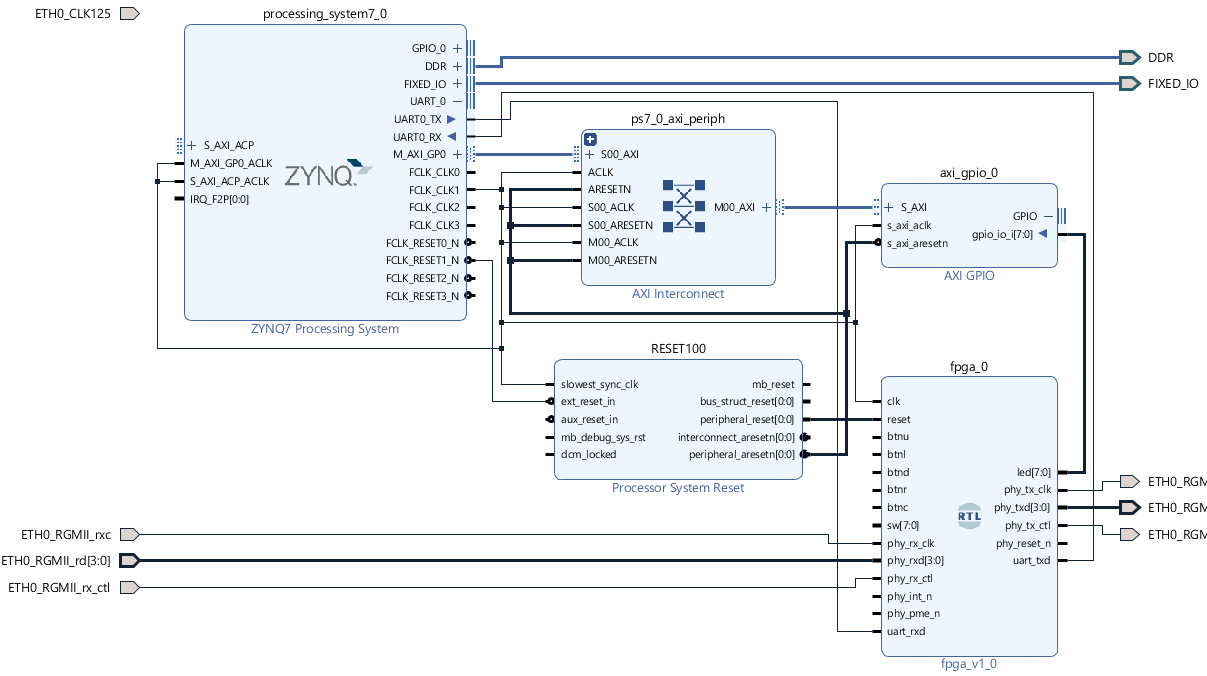Toggle the plus button atop ps7_0_axi_periph

click(588, 138)
